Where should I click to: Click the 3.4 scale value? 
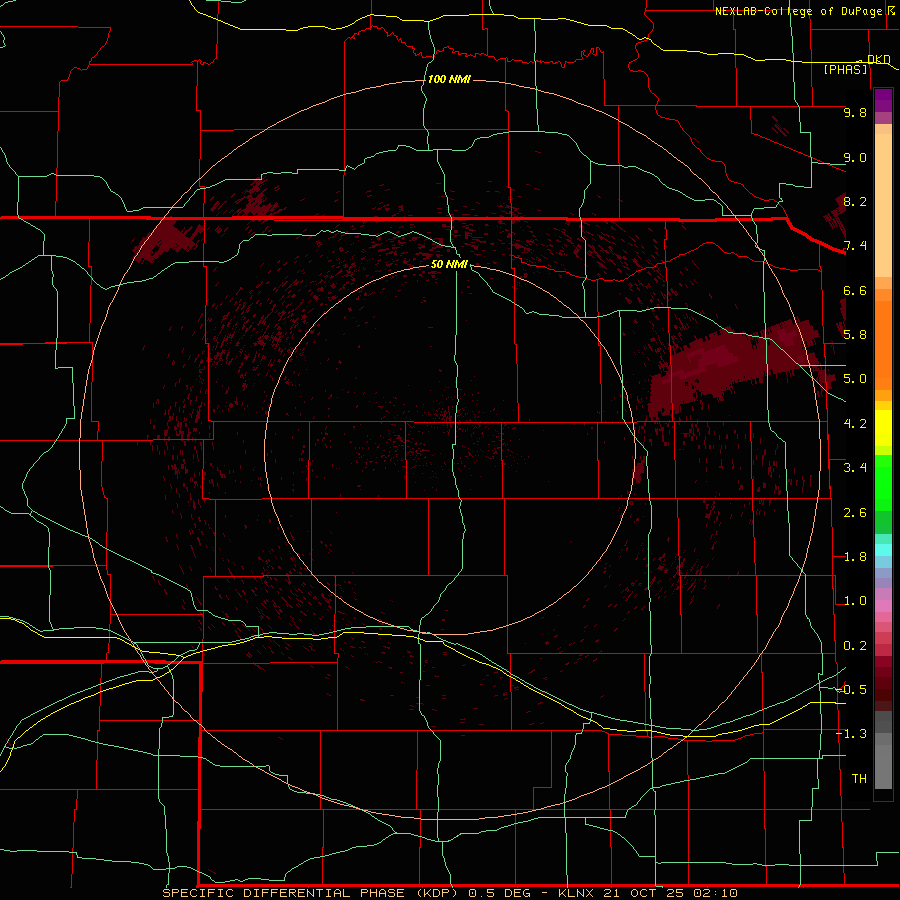[855, 468]
